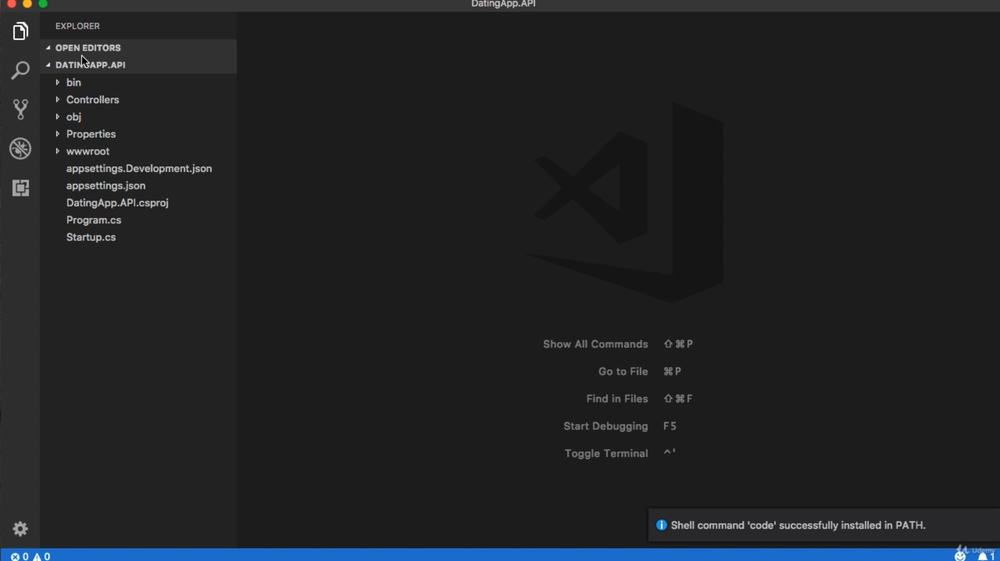This screenshot has height=561, width=1000.
Task: Open the Search view icon
Action: (x=20, y=70)
